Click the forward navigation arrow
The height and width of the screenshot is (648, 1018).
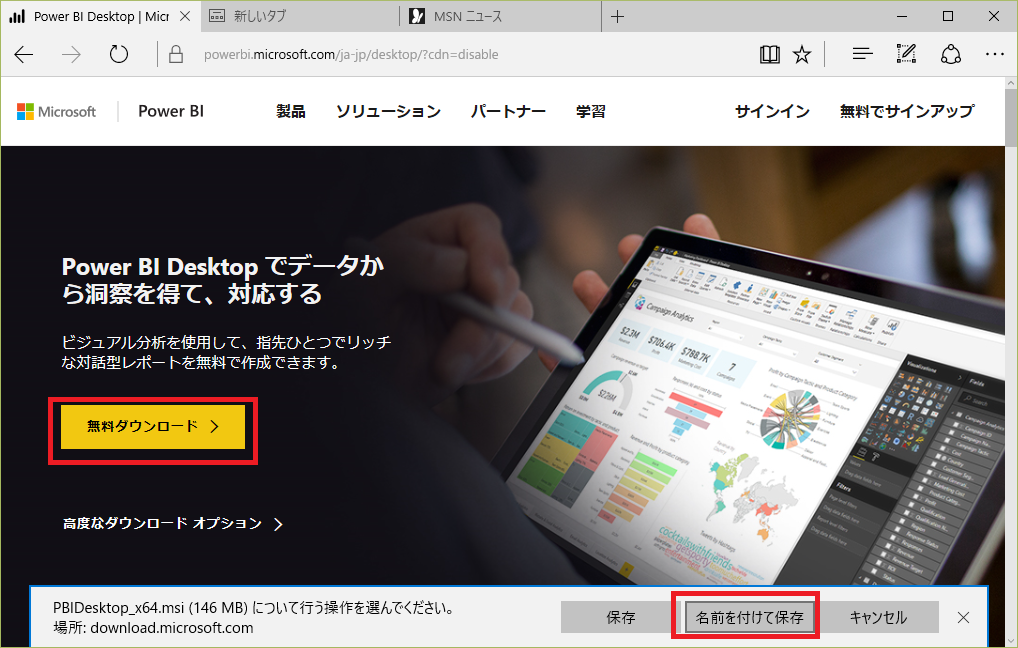(x=71, y=55)
